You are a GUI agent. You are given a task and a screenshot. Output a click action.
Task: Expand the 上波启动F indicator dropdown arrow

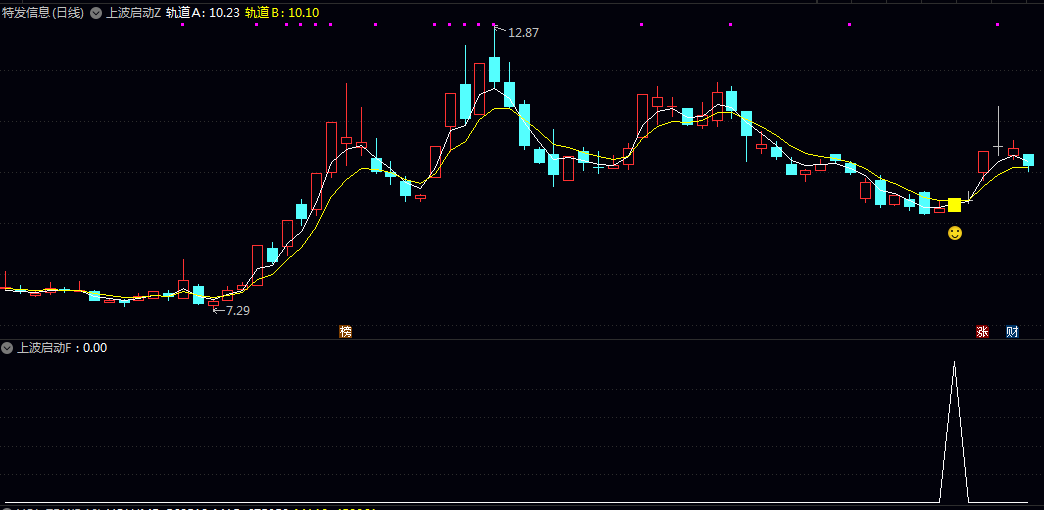[x=7, y=348]
